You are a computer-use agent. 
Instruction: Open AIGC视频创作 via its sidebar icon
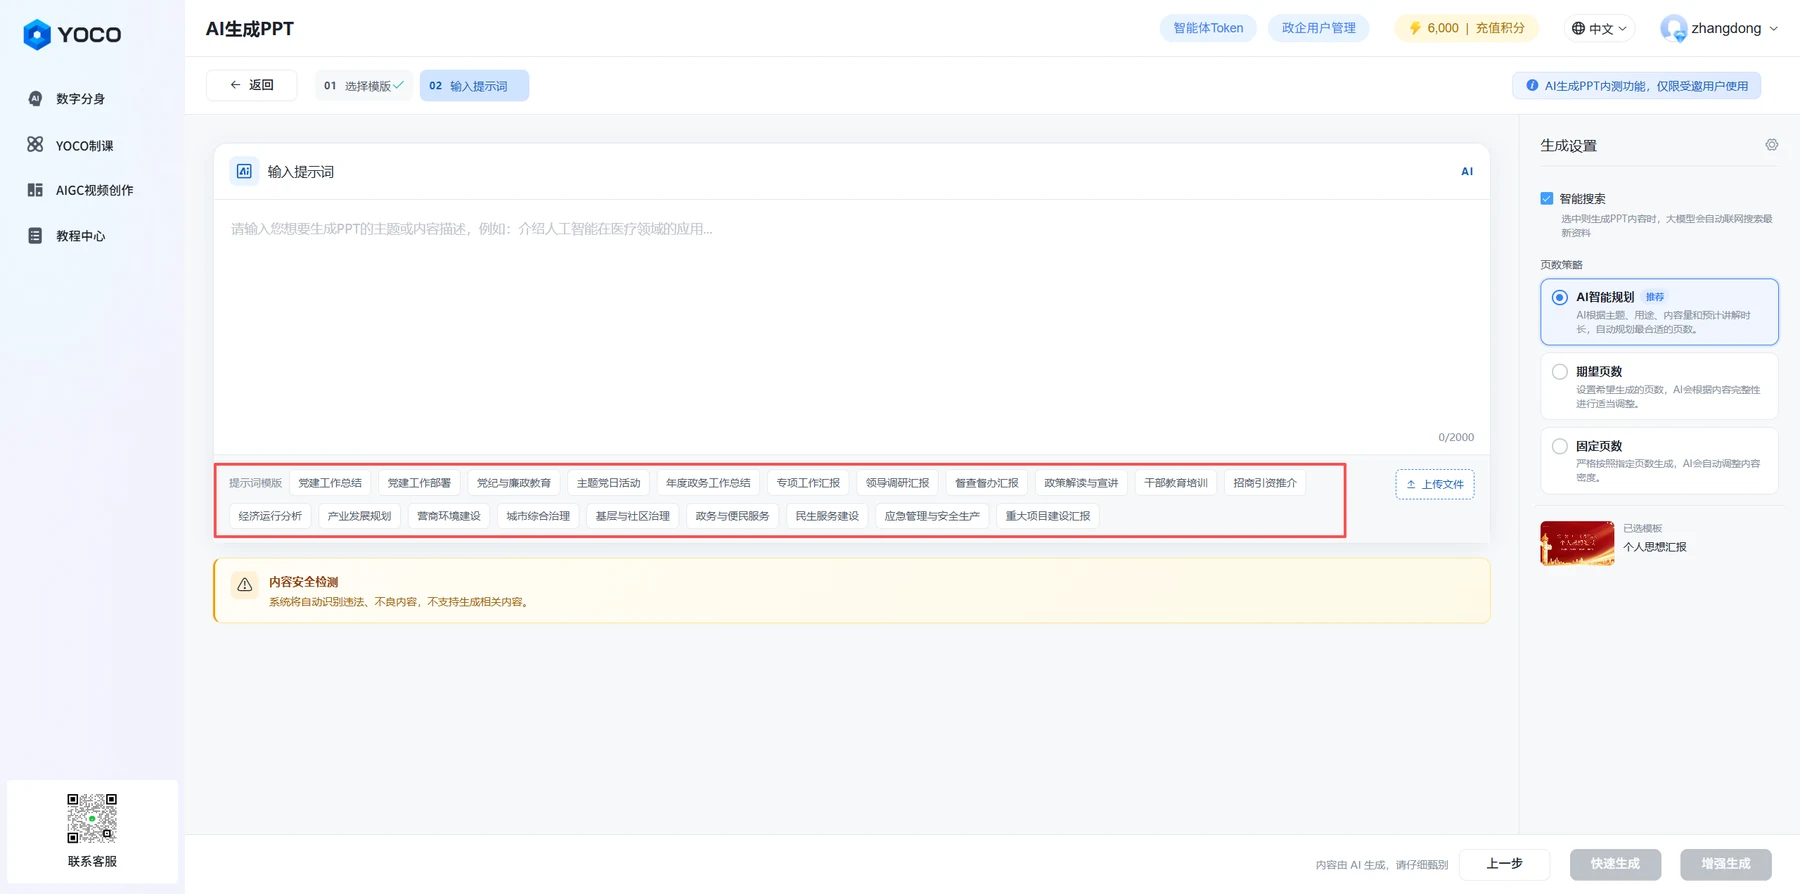point(35,190)
